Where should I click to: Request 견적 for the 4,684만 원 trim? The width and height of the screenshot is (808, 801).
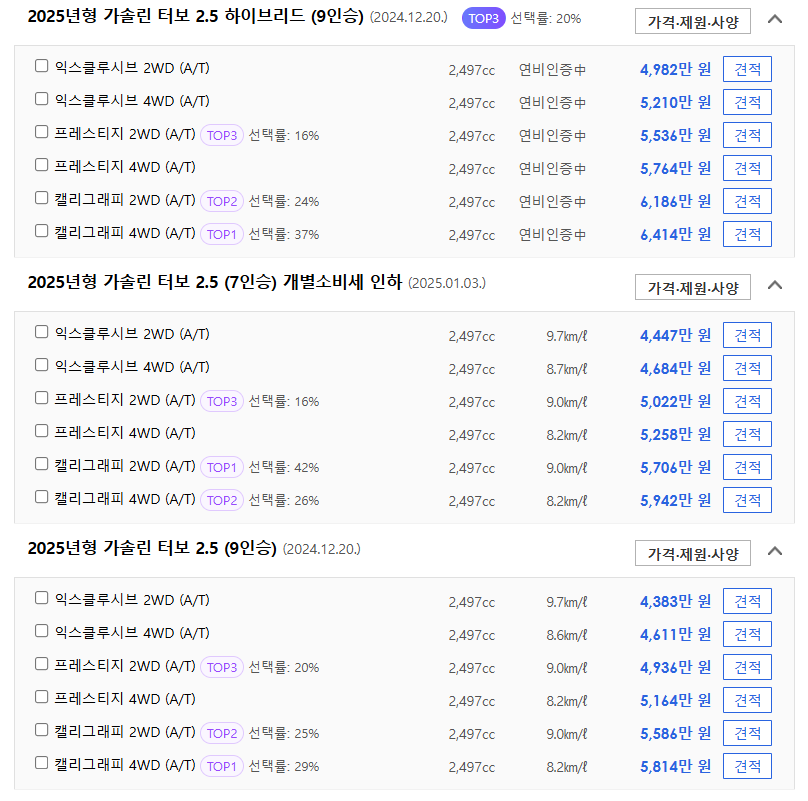[x=747, y=368]
